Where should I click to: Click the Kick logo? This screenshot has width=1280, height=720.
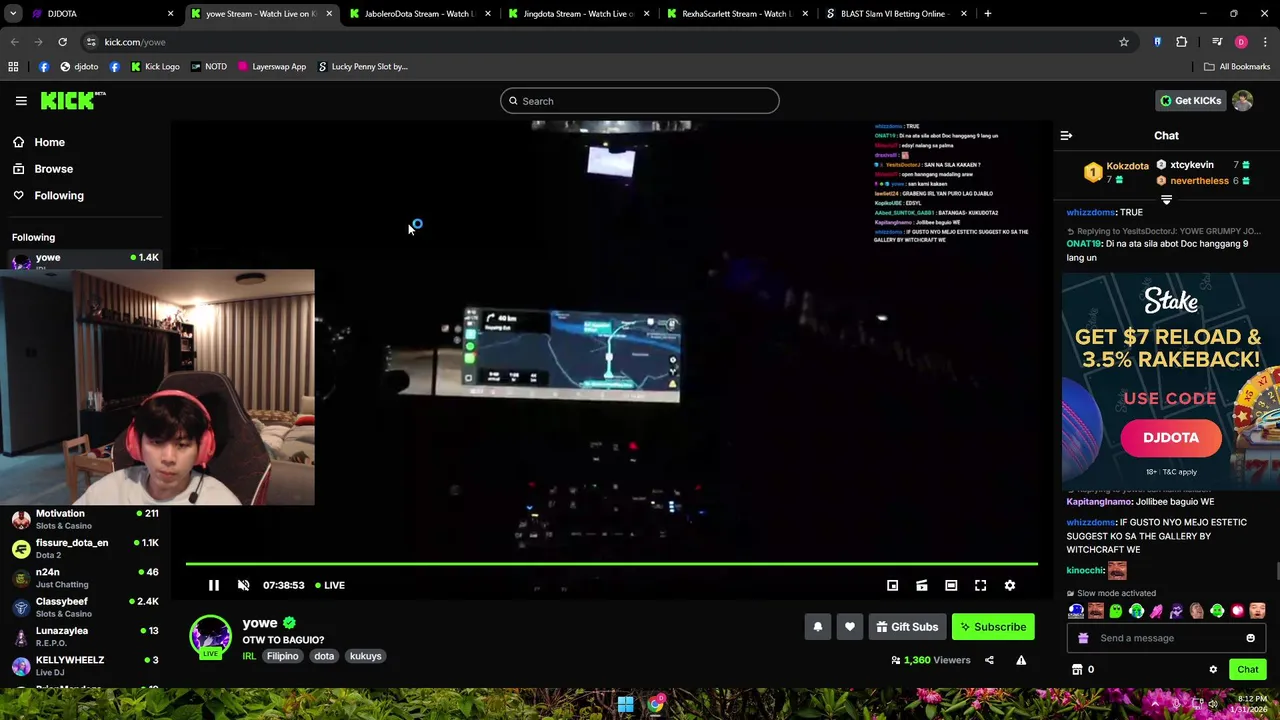(73, 100)
